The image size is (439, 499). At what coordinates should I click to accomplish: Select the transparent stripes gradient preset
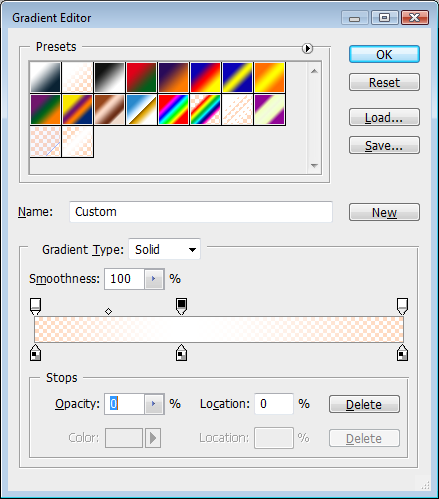click(238, 110)
